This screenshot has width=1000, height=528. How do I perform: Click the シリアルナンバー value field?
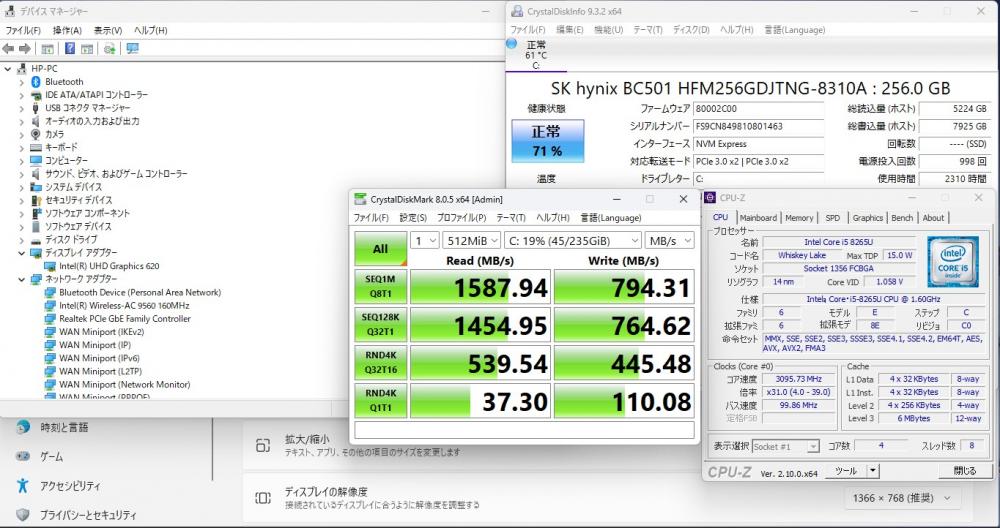point(758,126)
